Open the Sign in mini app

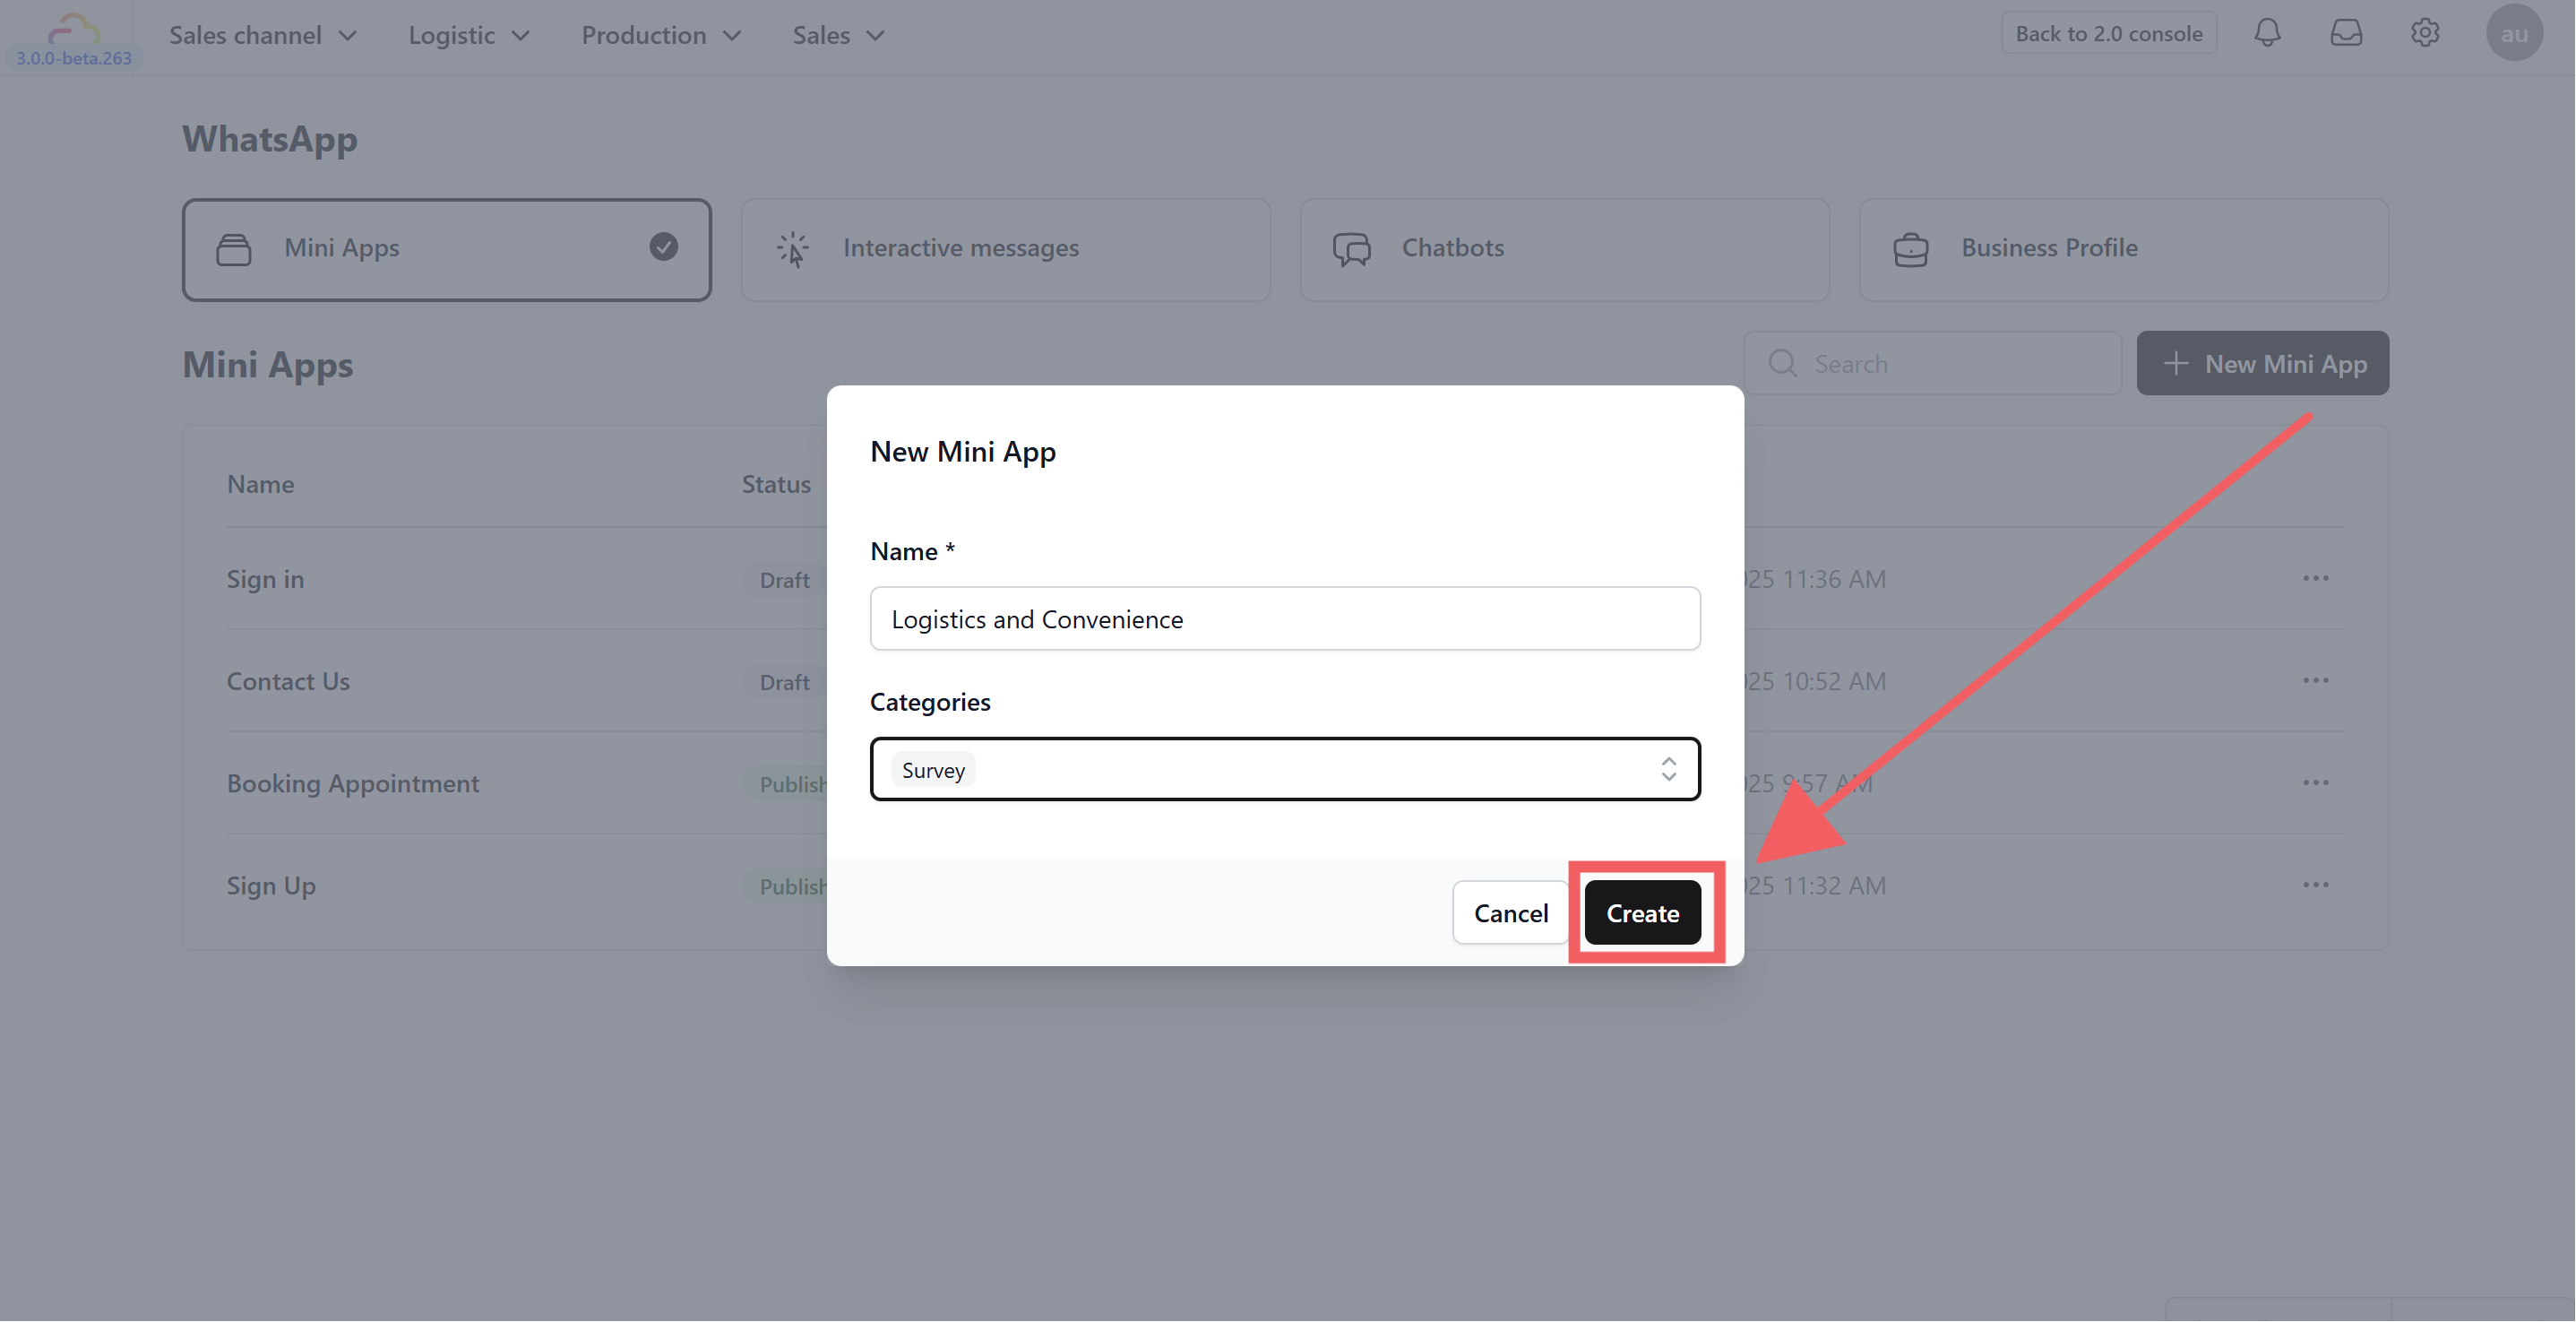click(265, 579)
